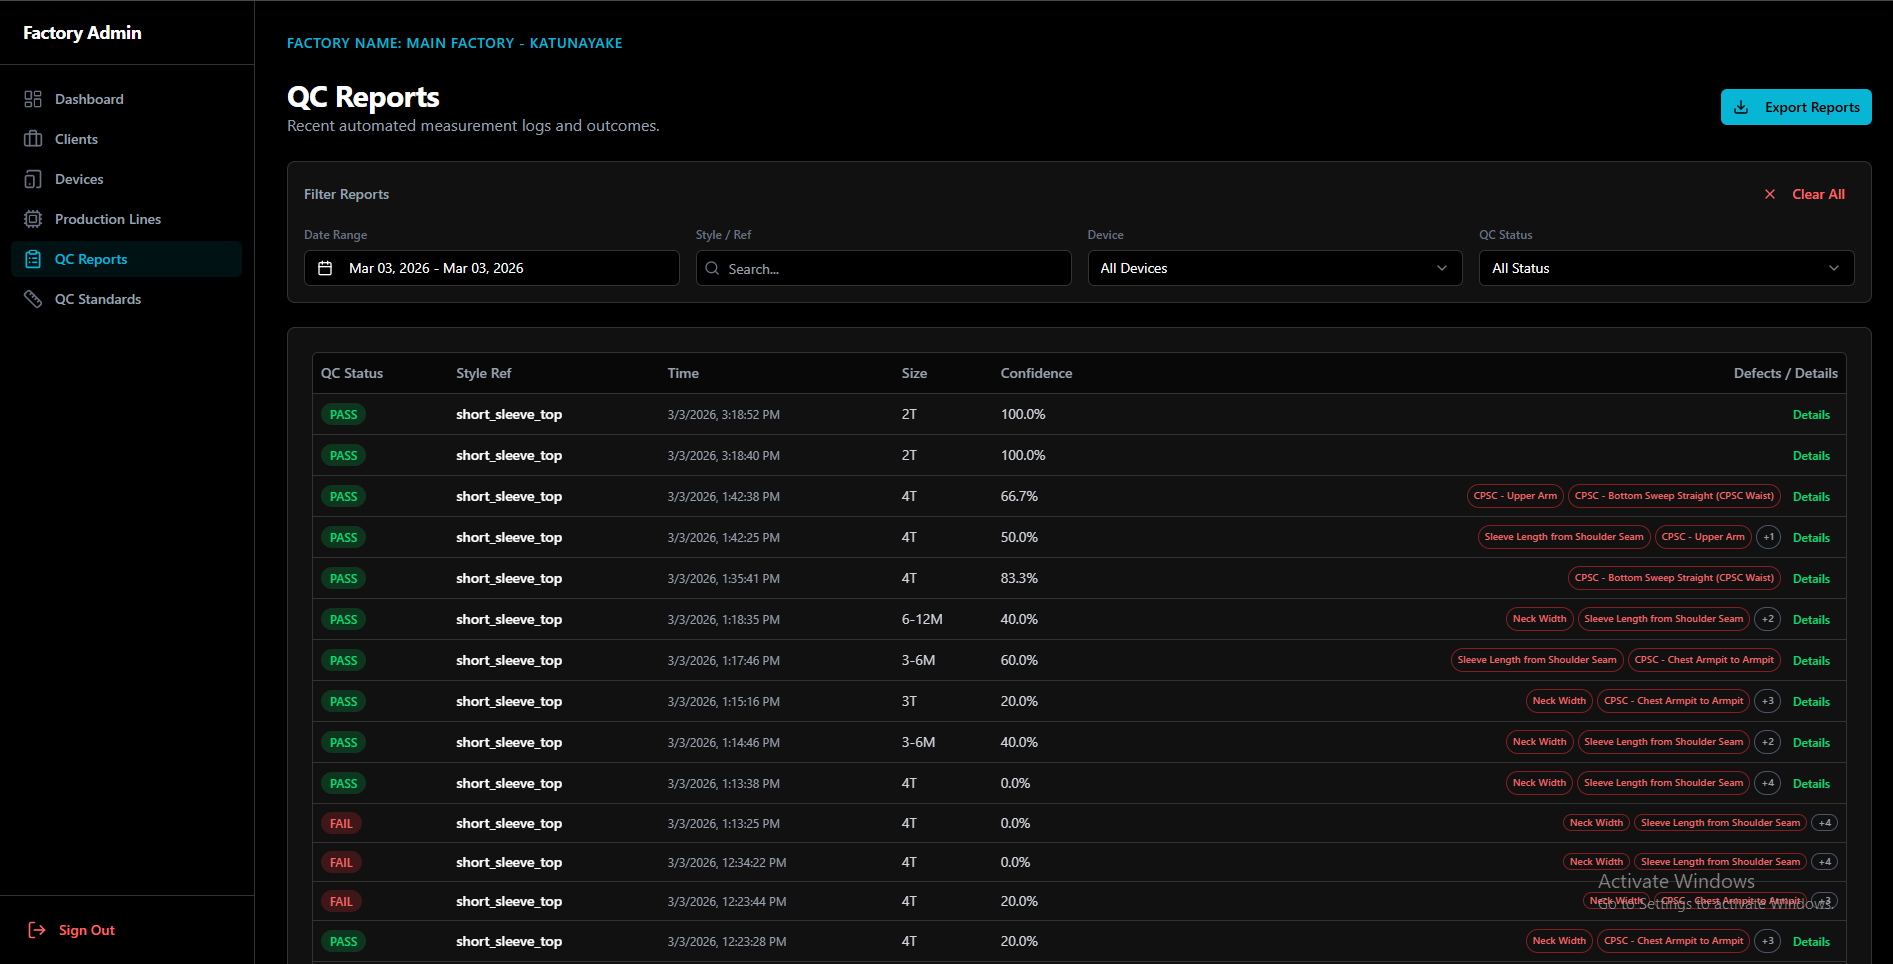Open Details for 1:17:46 PM report
Screen dimensions: 1893x964
[1811, 661]
